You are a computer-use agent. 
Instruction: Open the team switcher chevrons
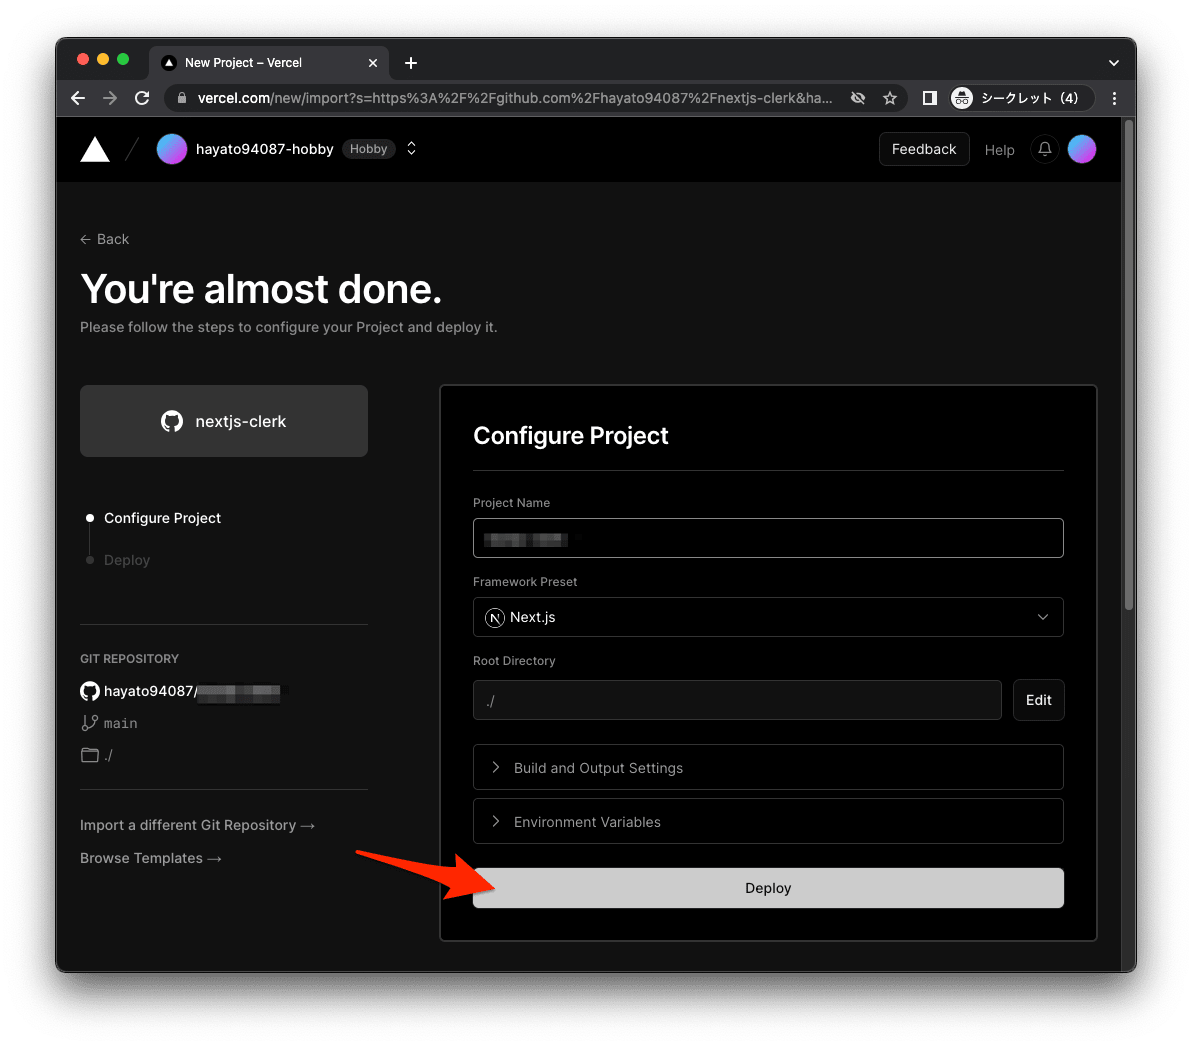(411, 148)
